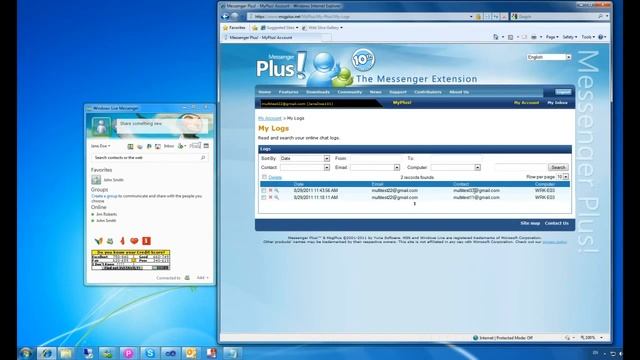Tick the select-all checkbox beside Delete
This screenshot has height=360, width=640.
[x=264, y=177]
